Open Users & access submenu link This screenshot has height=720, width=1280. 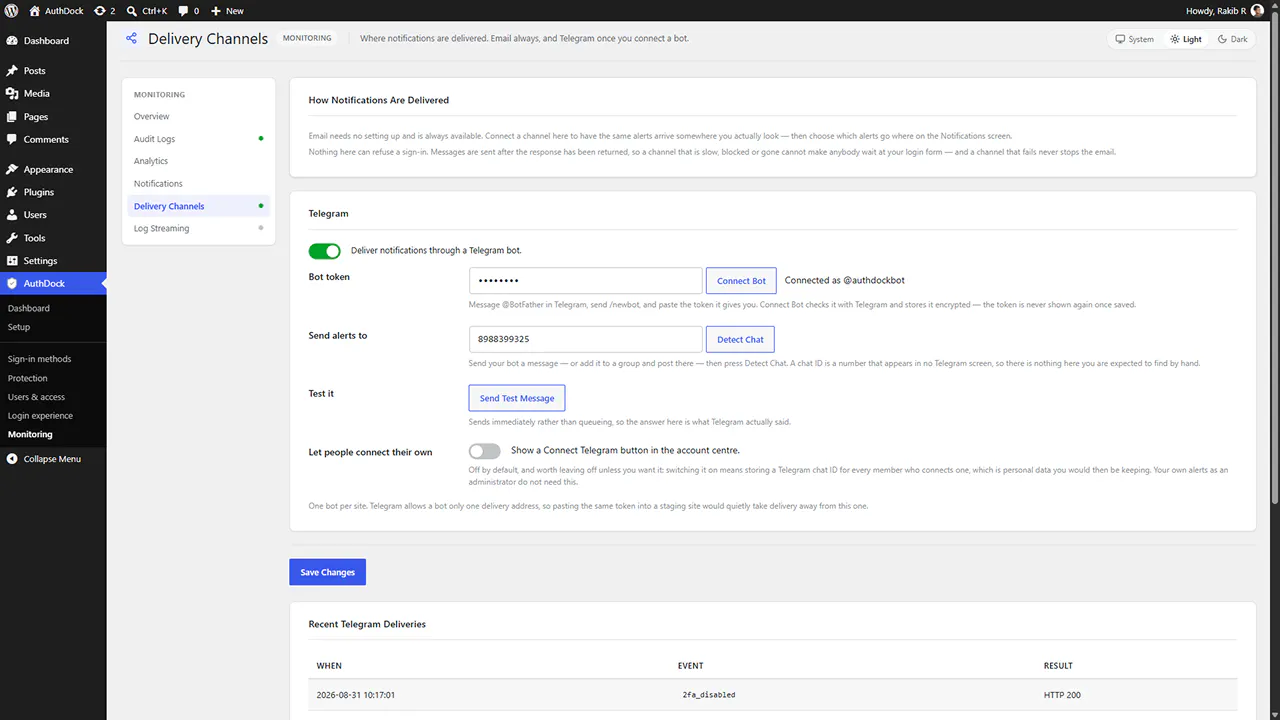click(36, 397)
